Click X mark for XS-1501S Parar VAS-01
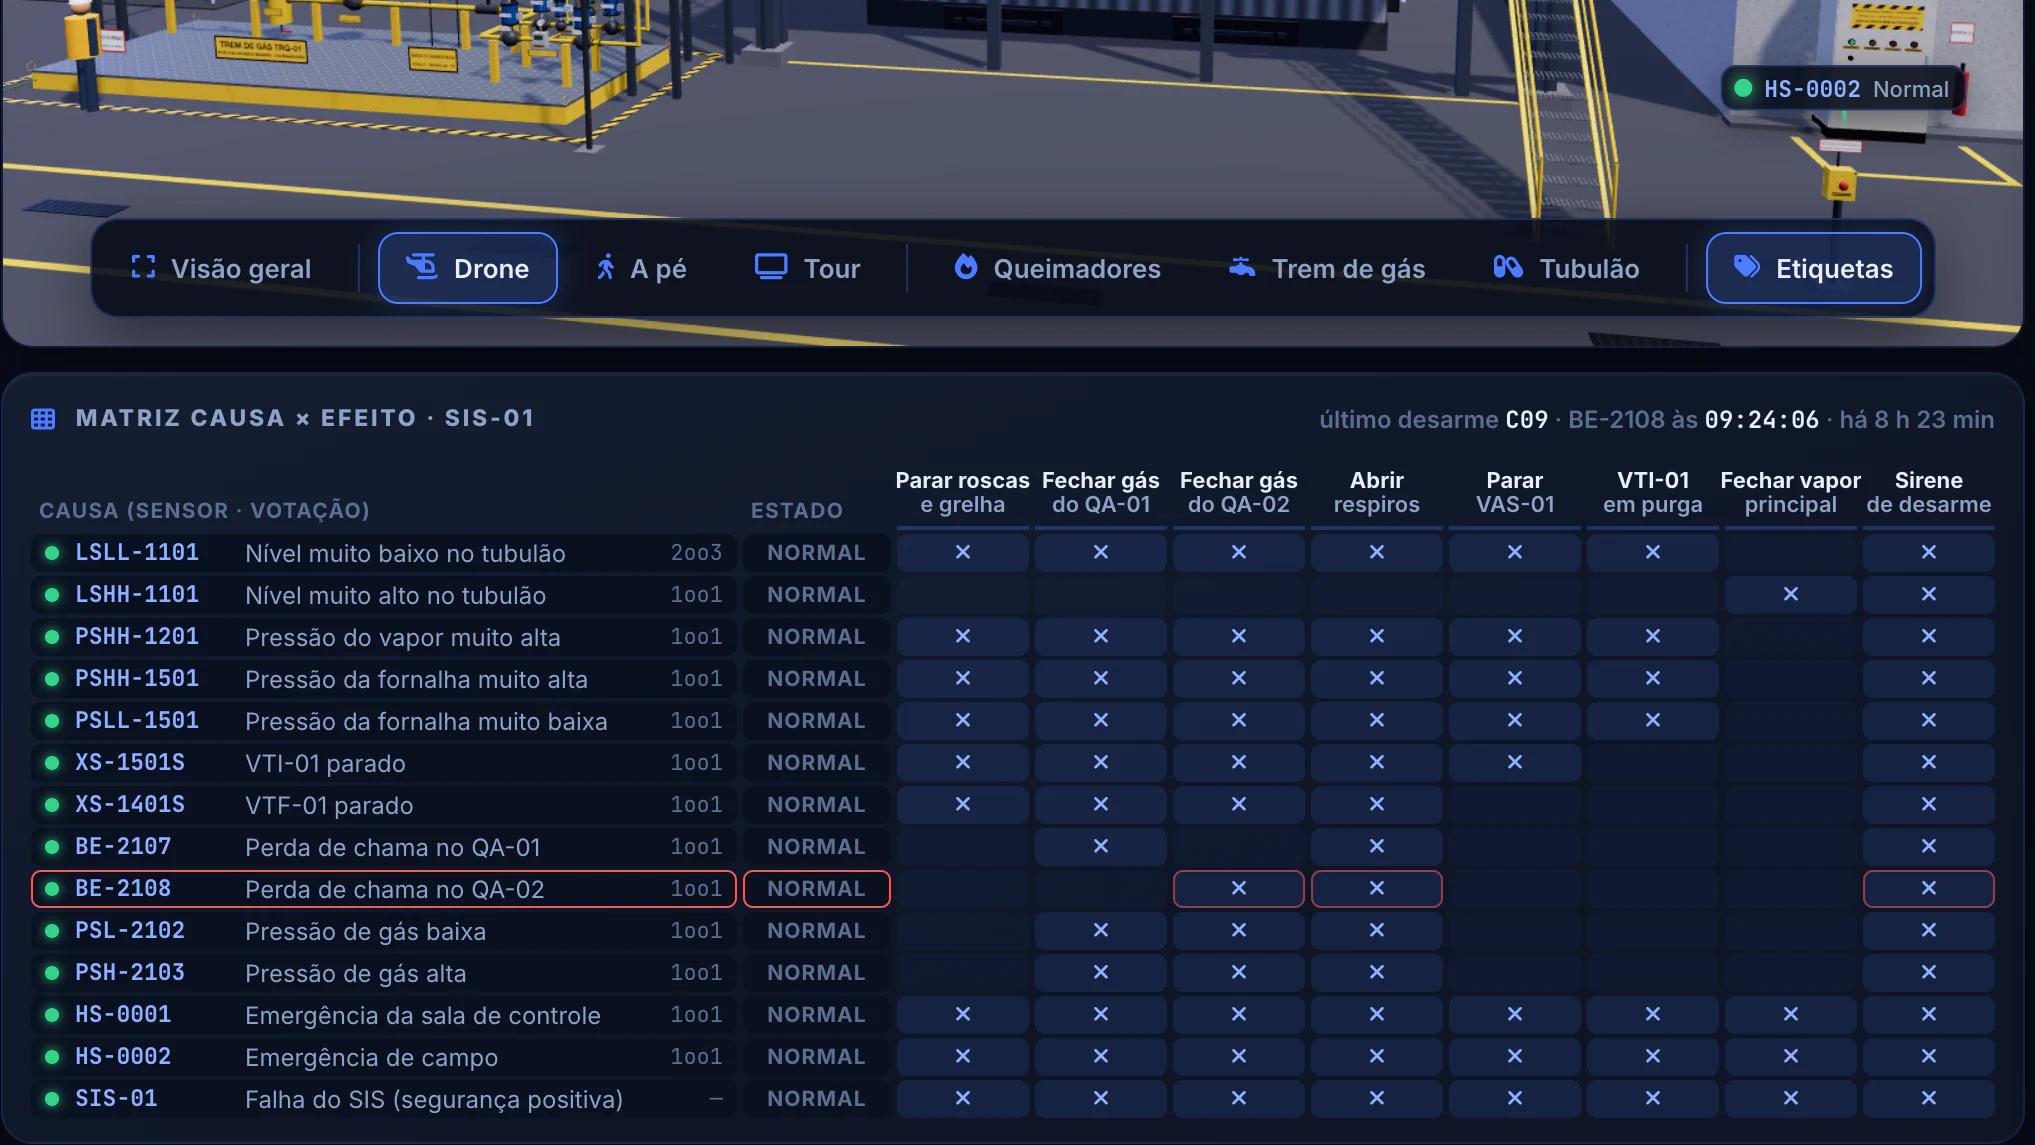This screenshot has height=1145, width=2035. tap(1515, 762)
